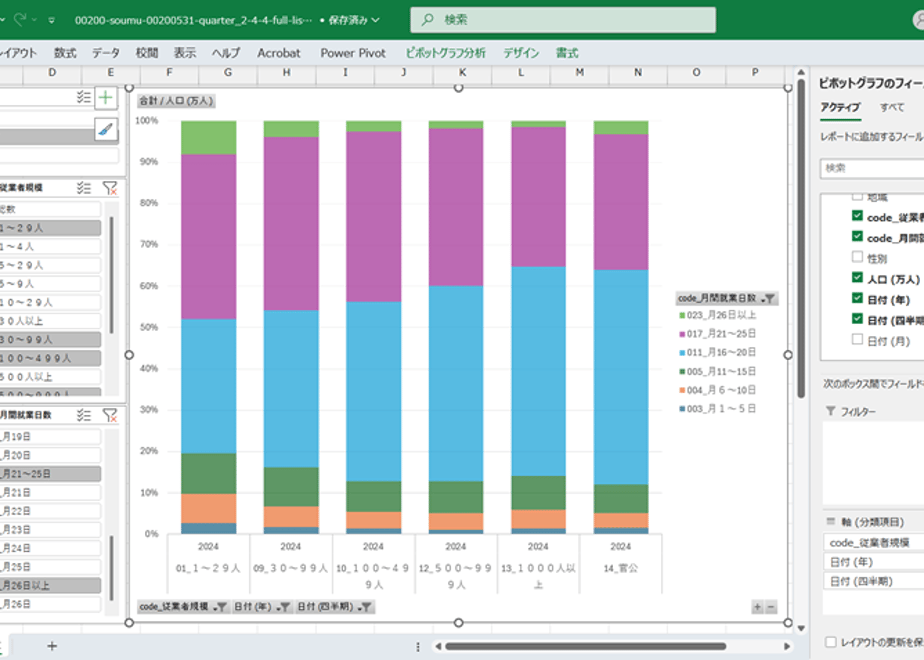Toggle multi-select on the topmost slicer
The image size is (924, 660).
pyautogui.click(x=84, y=97)
